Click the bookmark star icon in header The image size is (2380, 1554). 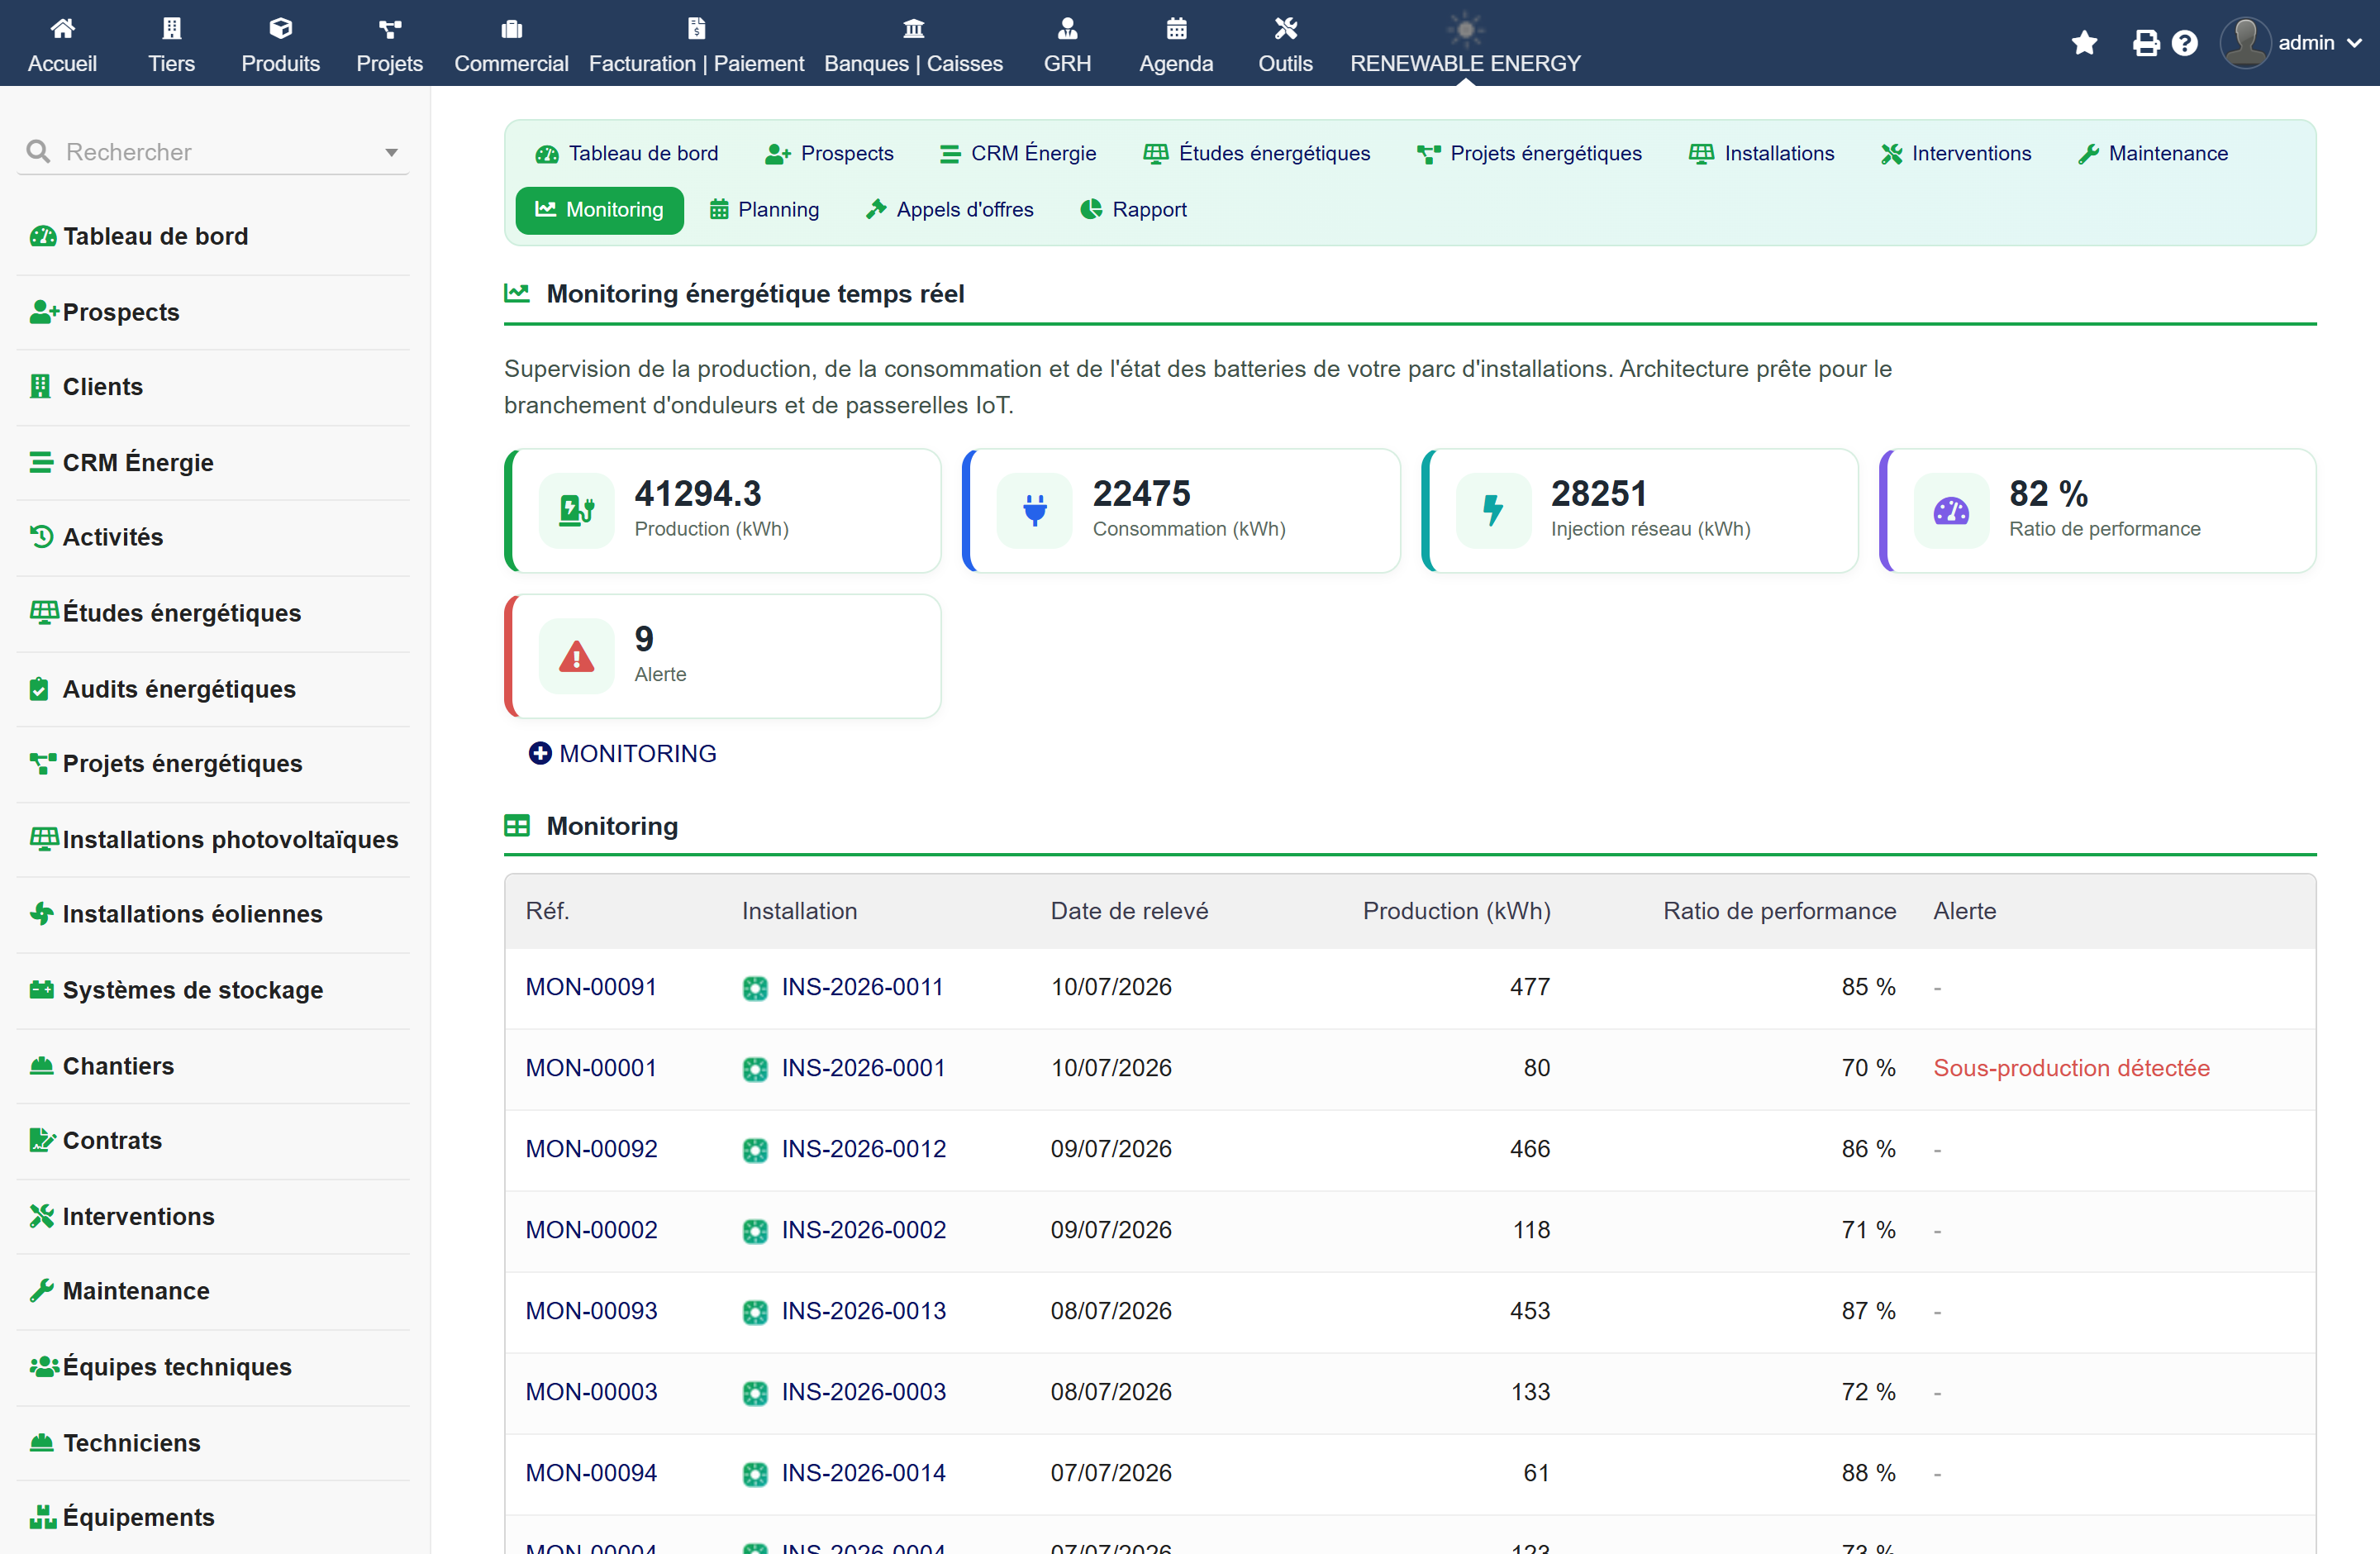coord(2084,43)
